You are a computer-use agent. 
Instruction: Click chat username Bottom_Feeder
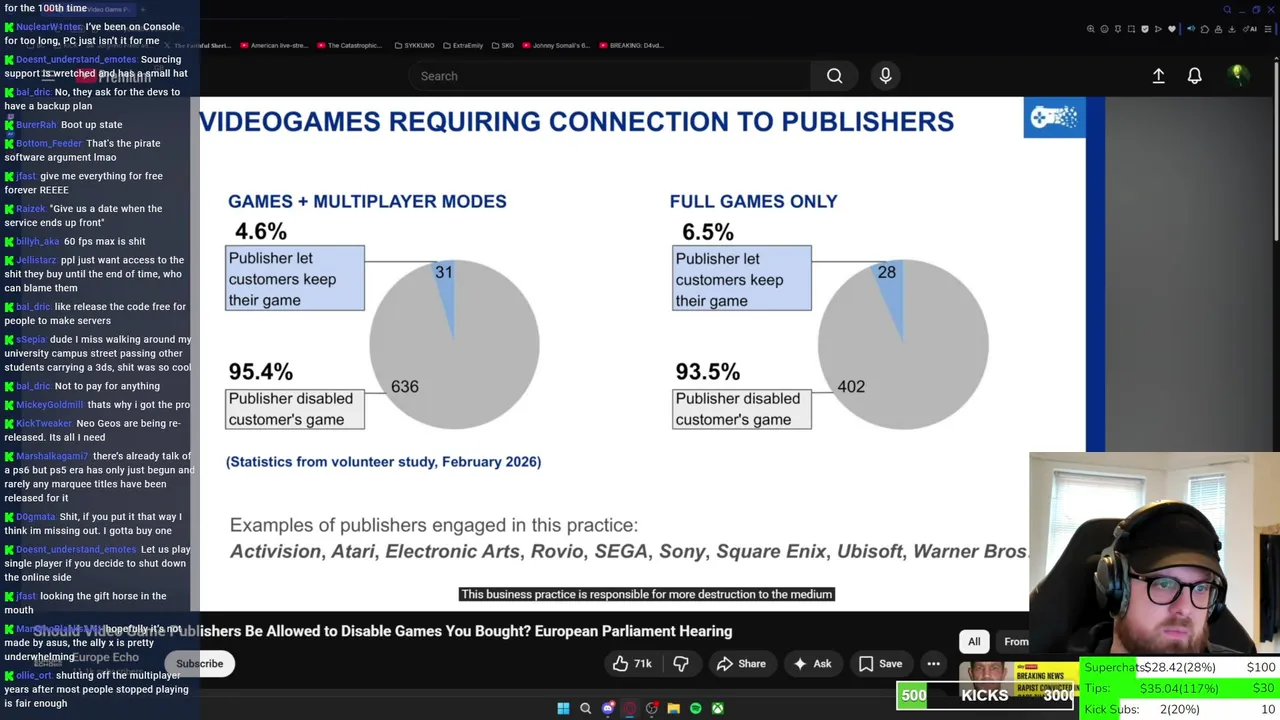pos(49,143)
